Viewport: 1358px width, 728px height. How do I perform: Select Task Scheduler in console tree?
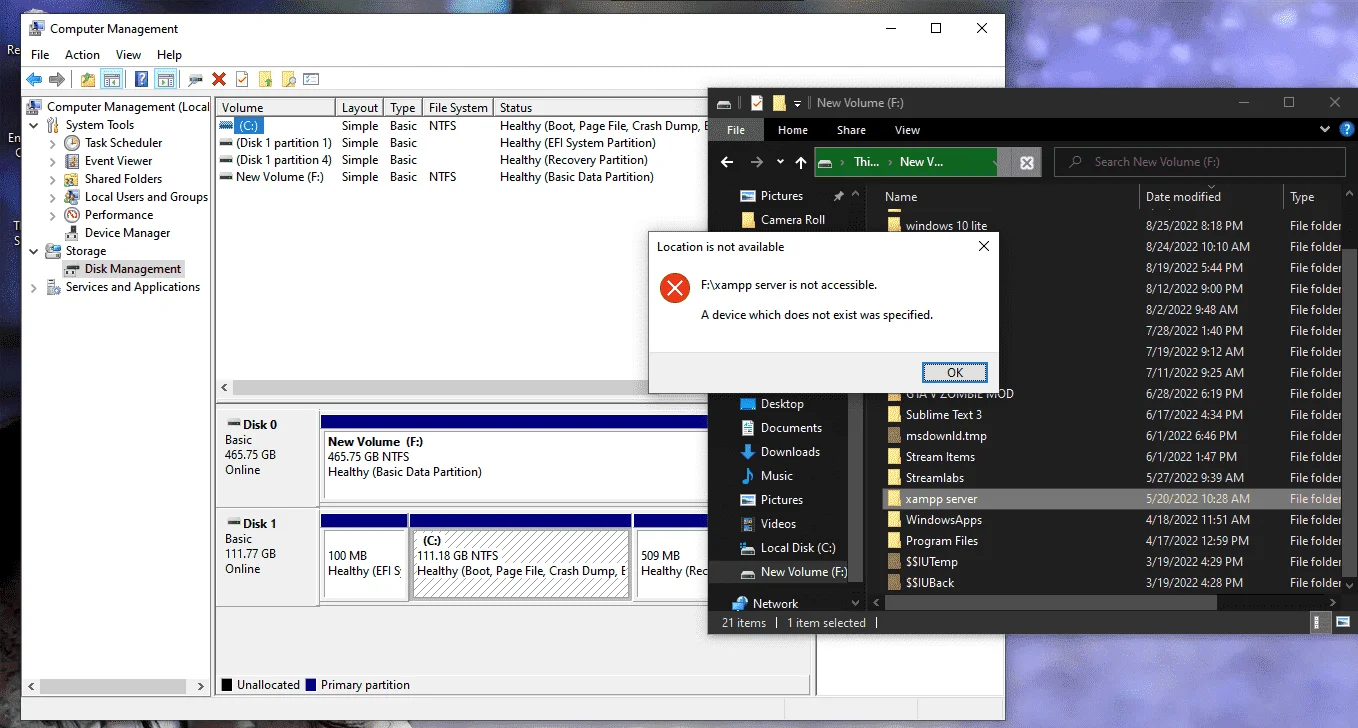pyautogui.click(x=123, y=143)
